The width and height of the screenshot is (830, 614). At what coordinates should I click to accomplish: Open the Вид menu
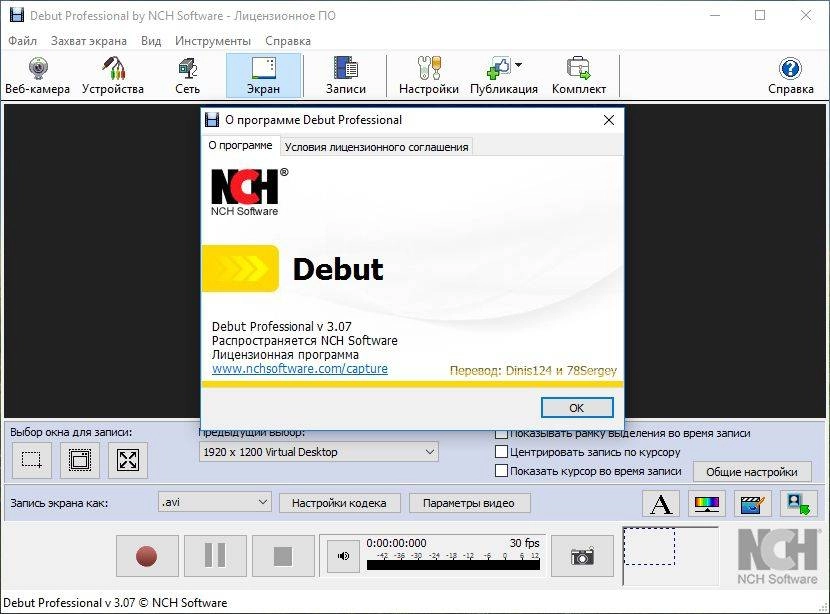tap(151, 41)
